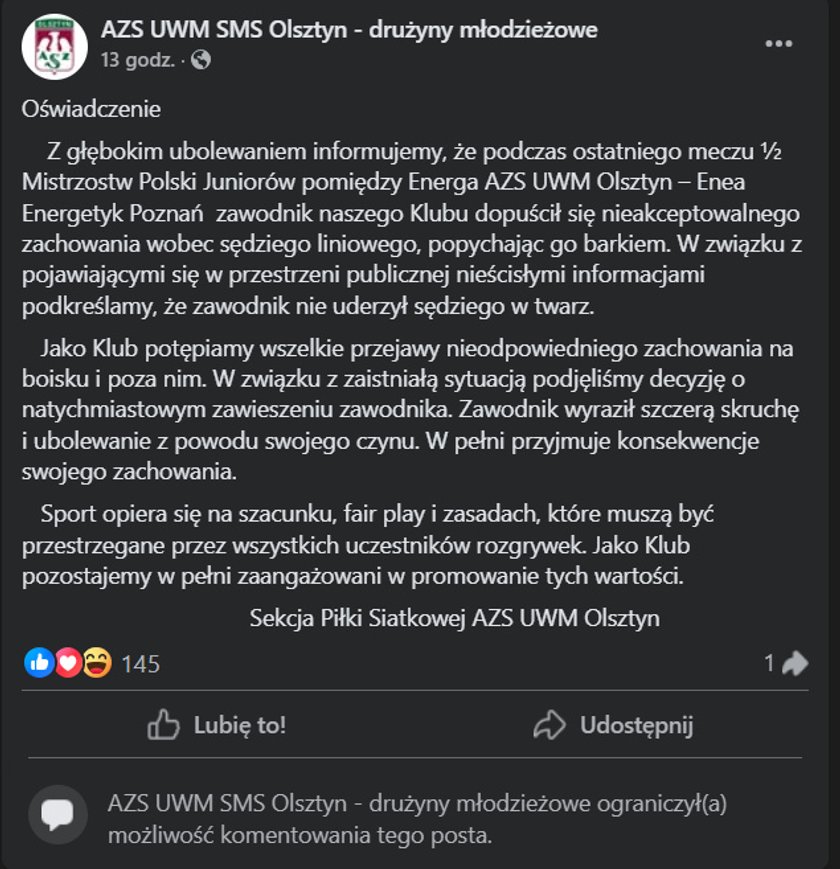Click the red heart reaction icon
840x869 pixels.
tap(68, 662)
